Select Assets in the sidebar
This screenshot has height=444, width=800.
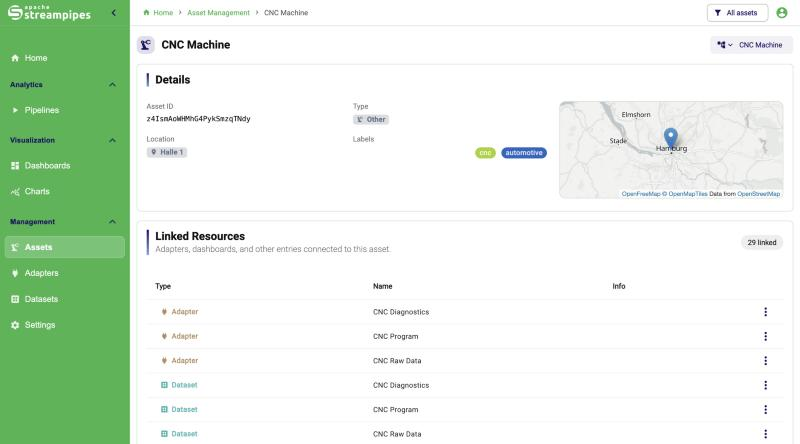[65, 247]
